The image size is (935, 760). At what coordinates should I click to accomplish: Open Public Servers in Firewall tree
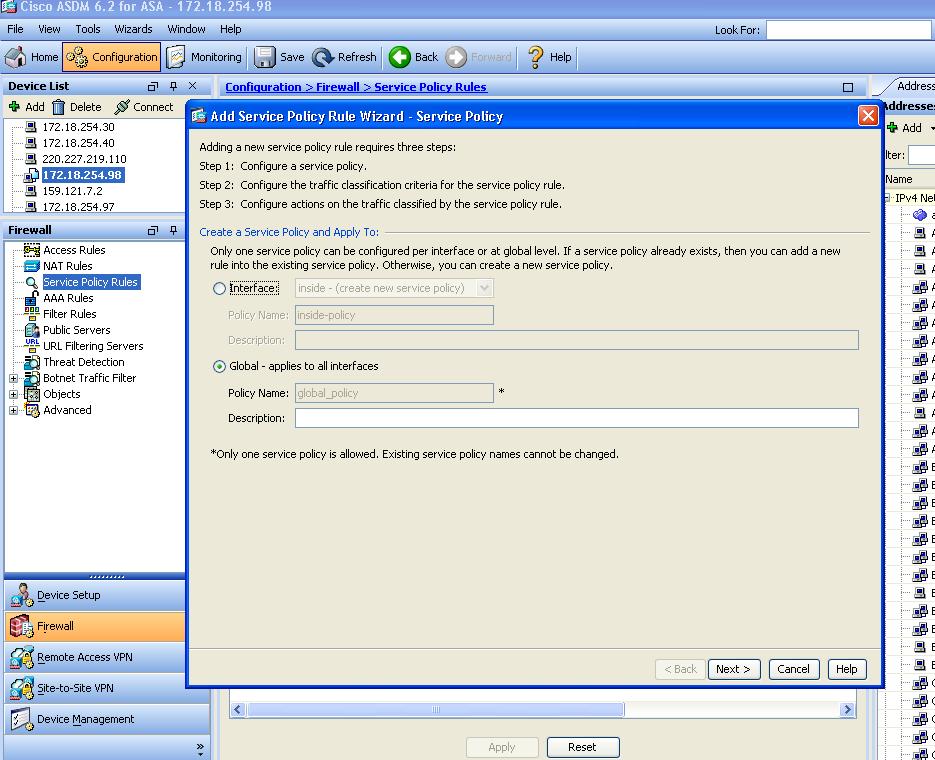pos(76,330)
